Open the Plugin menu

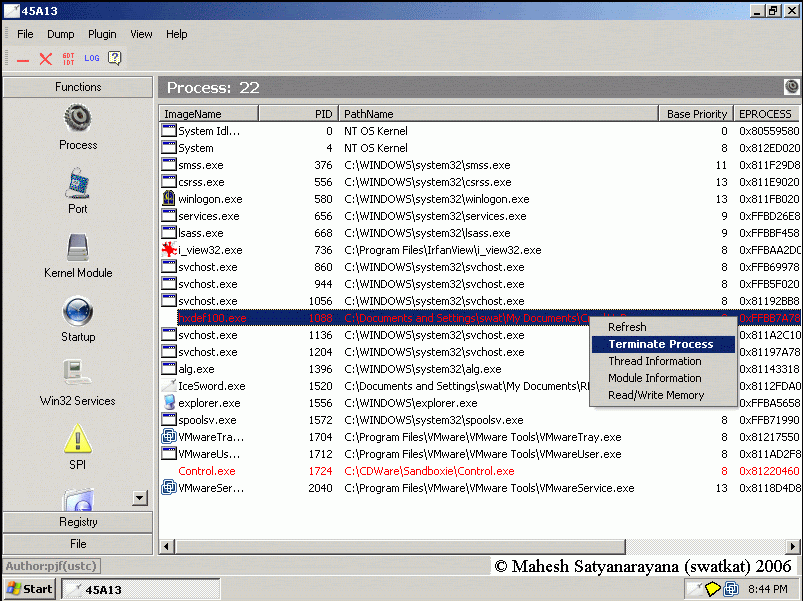[x=102, y=34]
